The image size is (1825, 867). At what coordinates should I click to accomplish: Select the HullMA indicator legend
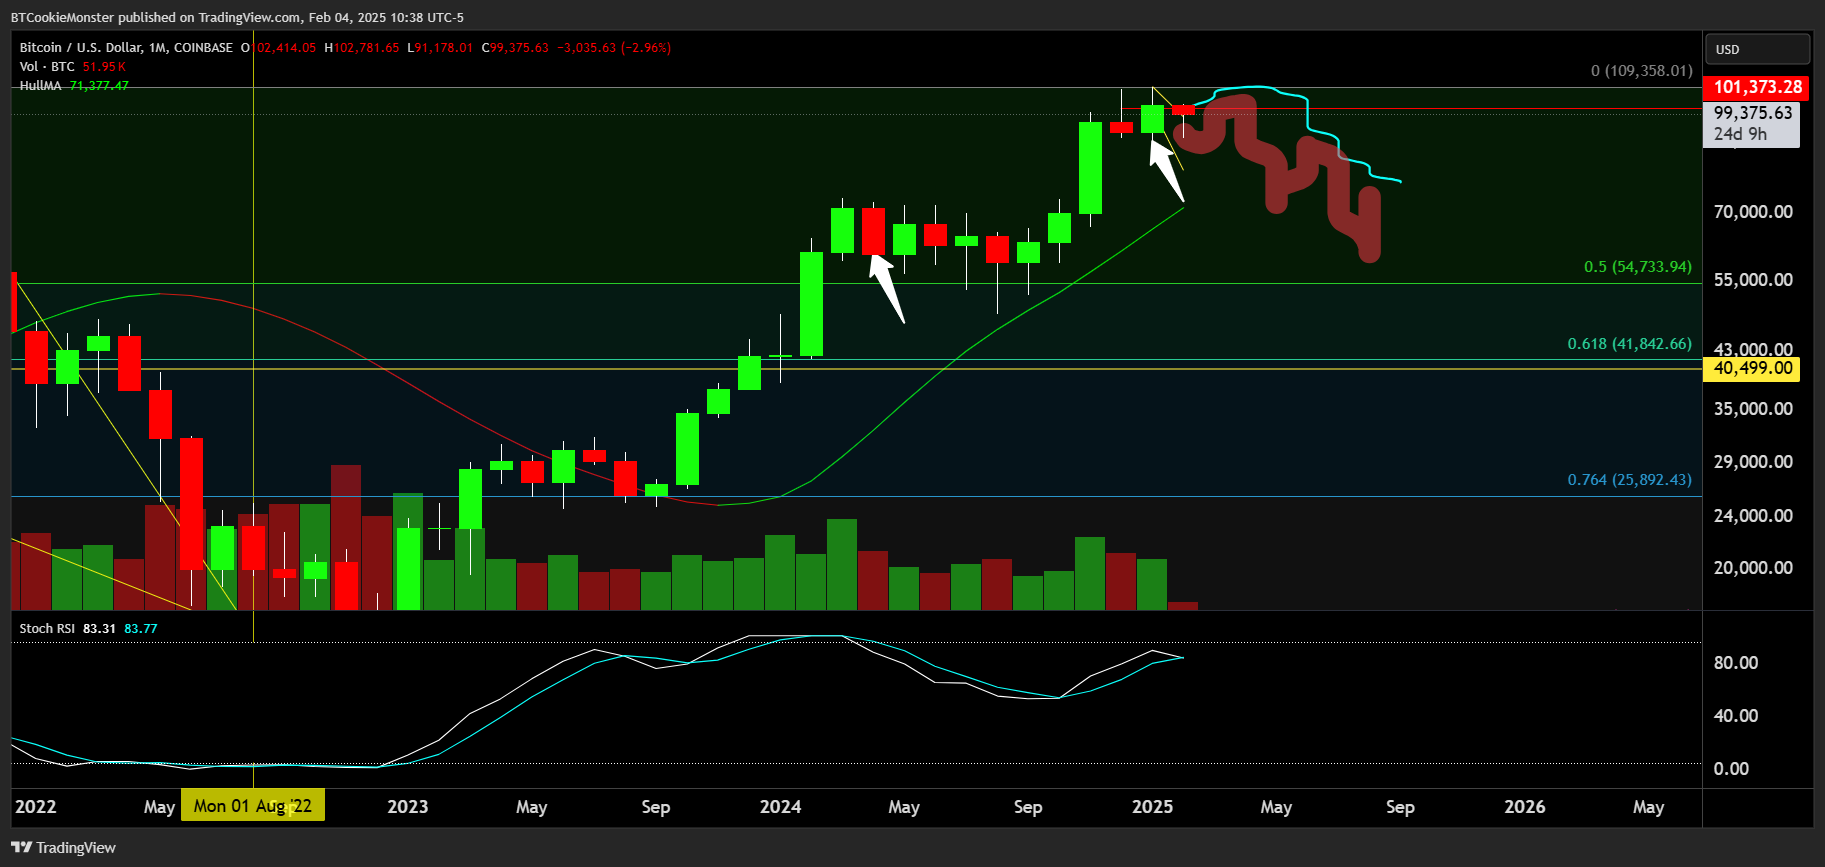(x=40, y=85)
